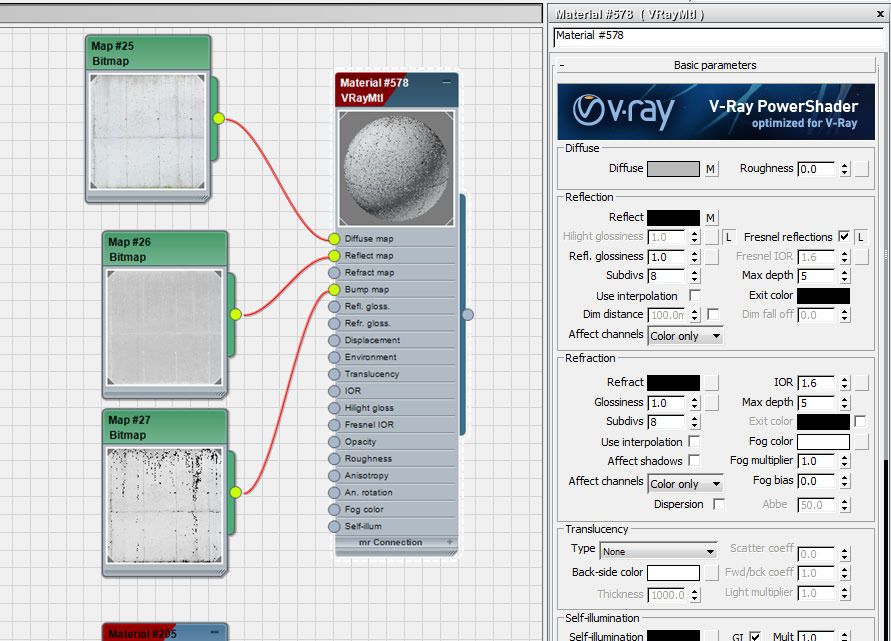Enable Use interpolation under Refraction

point(693,441)
